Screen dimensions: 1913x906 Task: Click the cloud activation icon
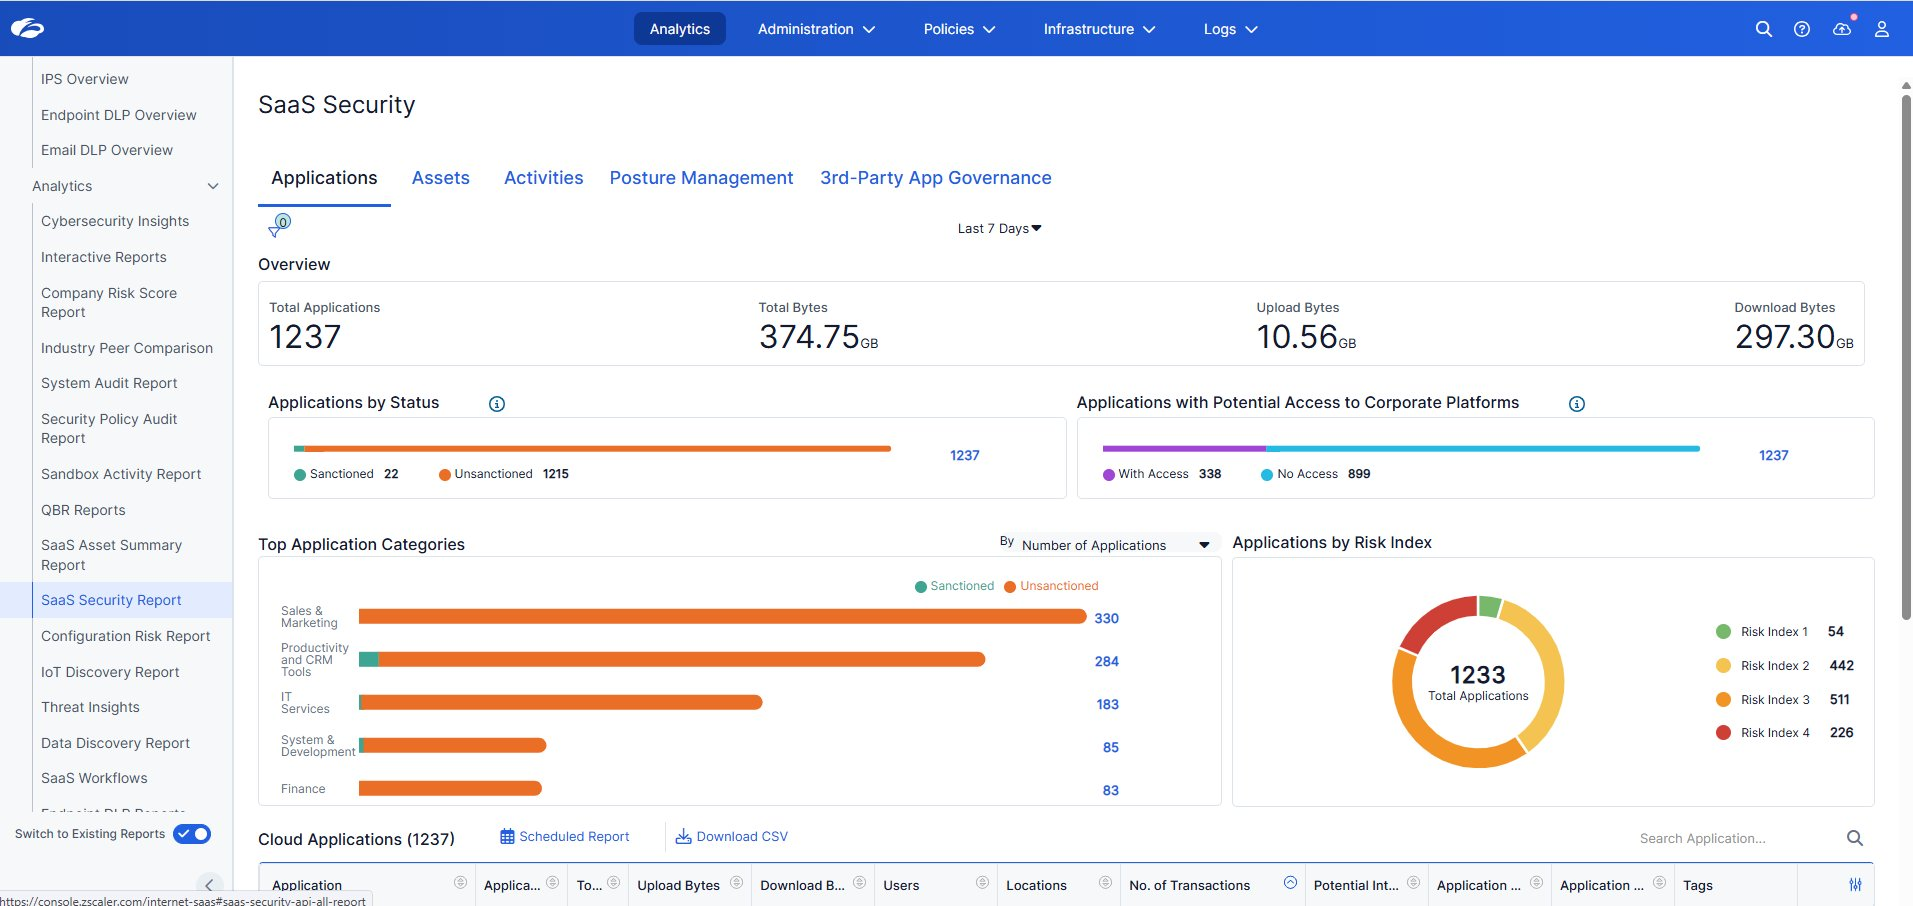(1841, 29)
